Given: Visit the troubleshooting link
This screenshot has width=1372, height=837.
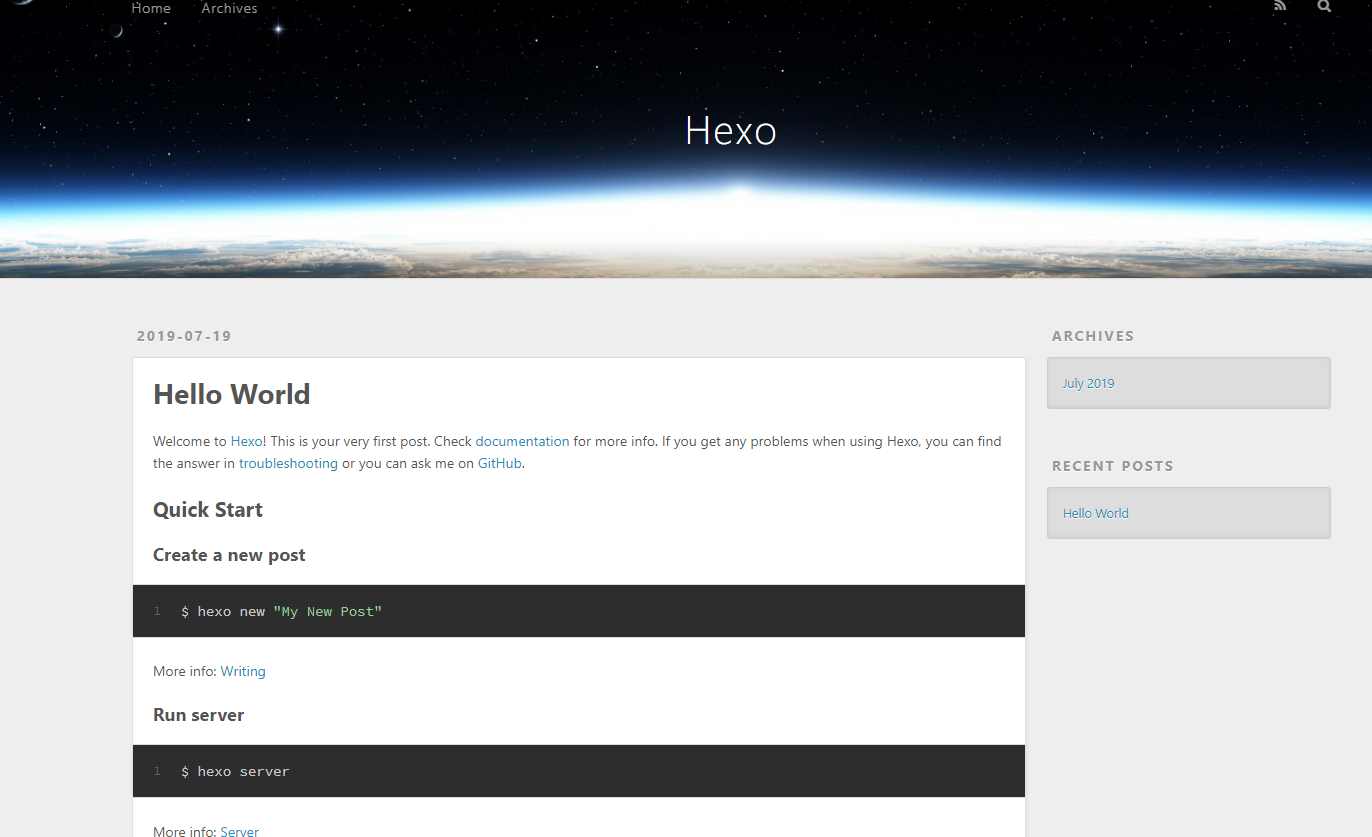Looking at the screenshot, I should 288,463.
